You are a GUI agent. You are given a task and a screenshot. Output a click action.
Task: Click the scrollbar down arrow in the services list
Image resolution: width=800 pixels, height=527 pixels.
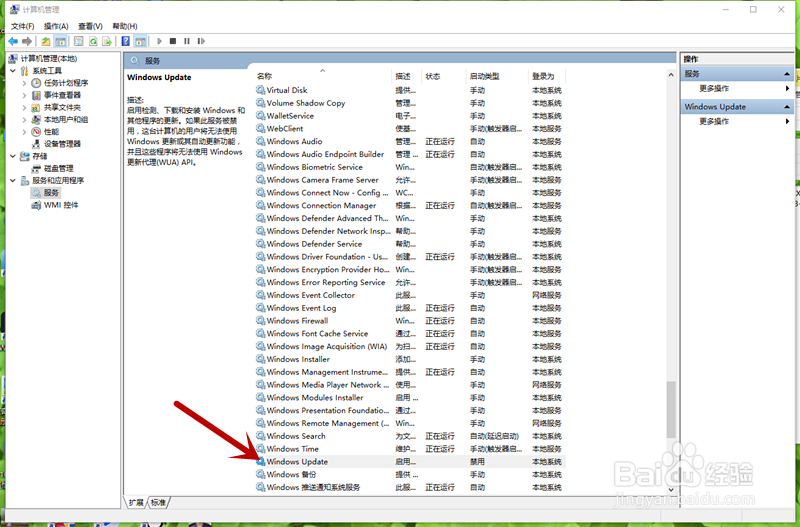click(671, 489)
